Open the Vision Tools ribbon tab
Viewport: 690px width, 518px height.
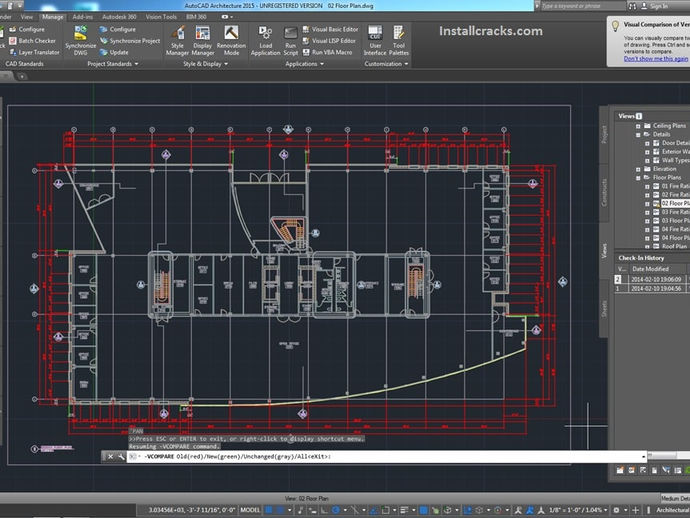coord(161,17)
